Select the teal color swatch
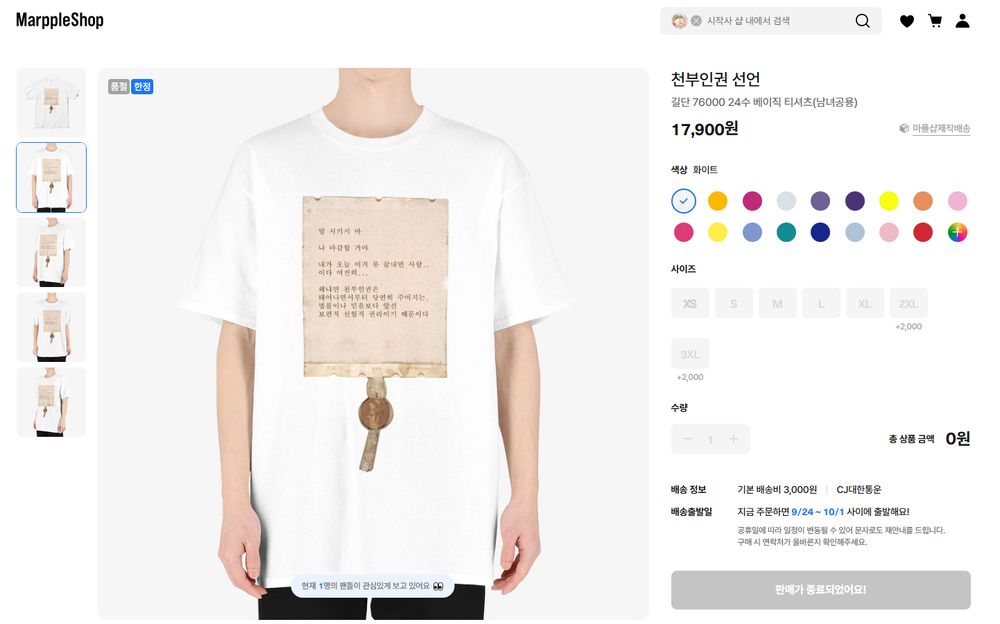Viewport: 1000px width, 624px height. (786, 232)
